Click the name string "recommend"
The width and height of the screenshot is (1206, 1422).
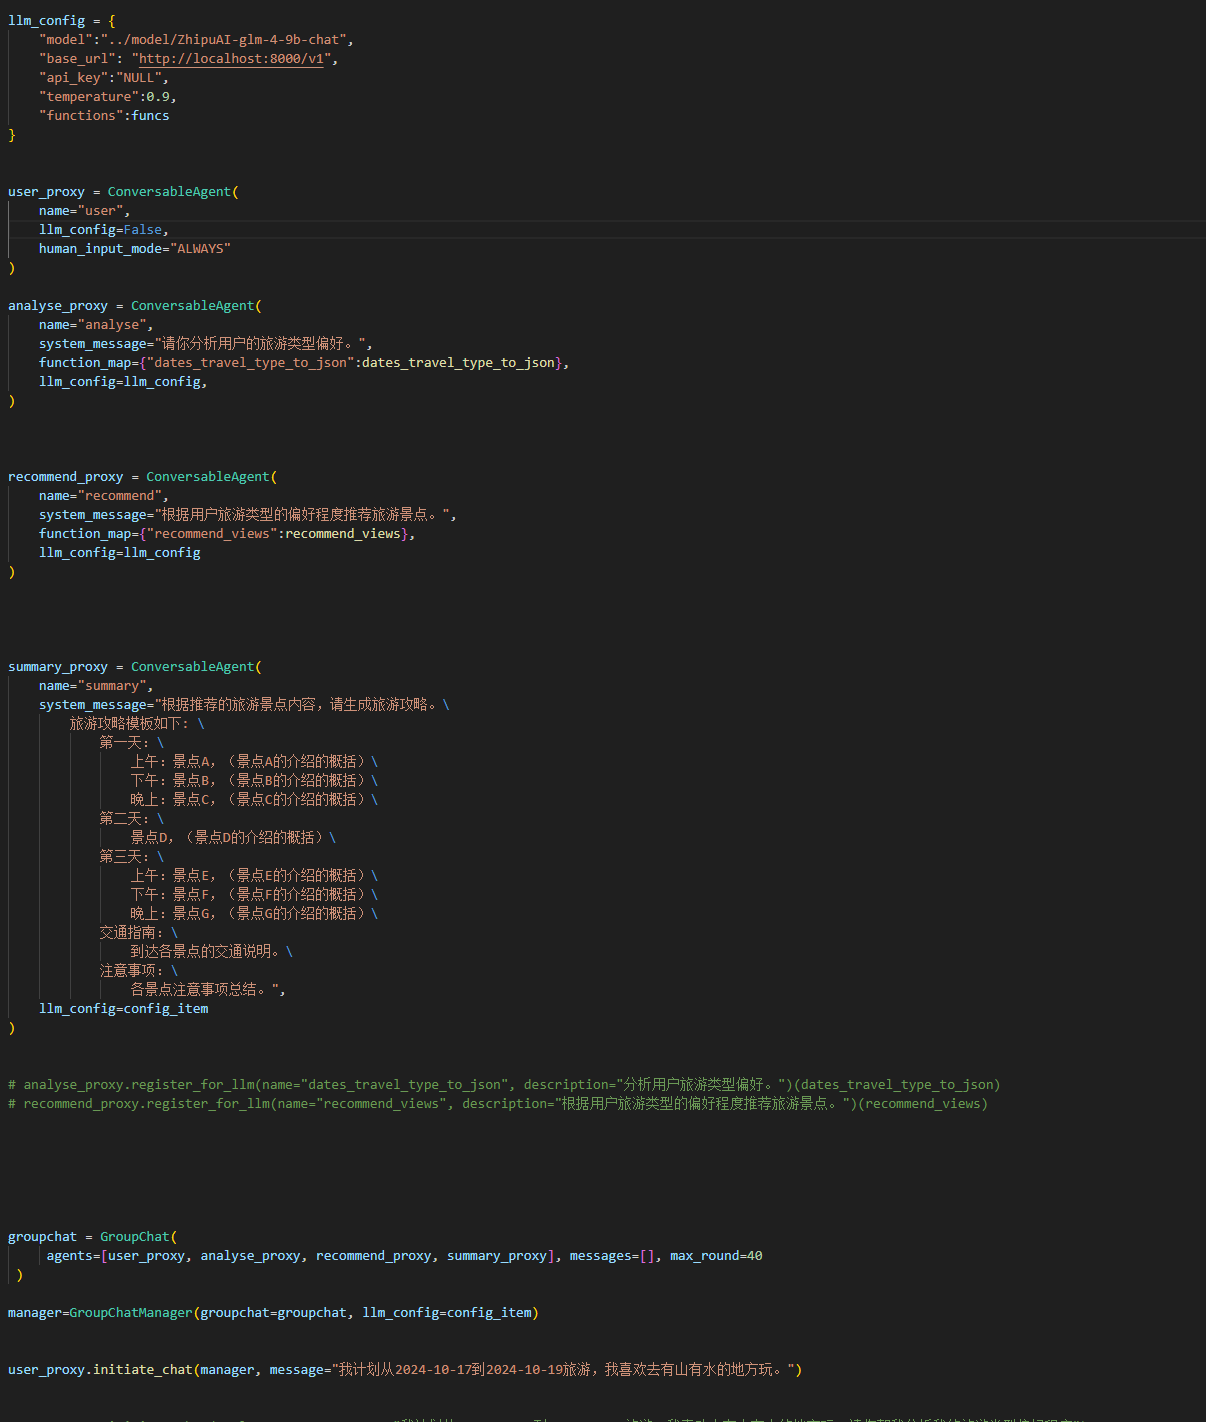point(119,496)
